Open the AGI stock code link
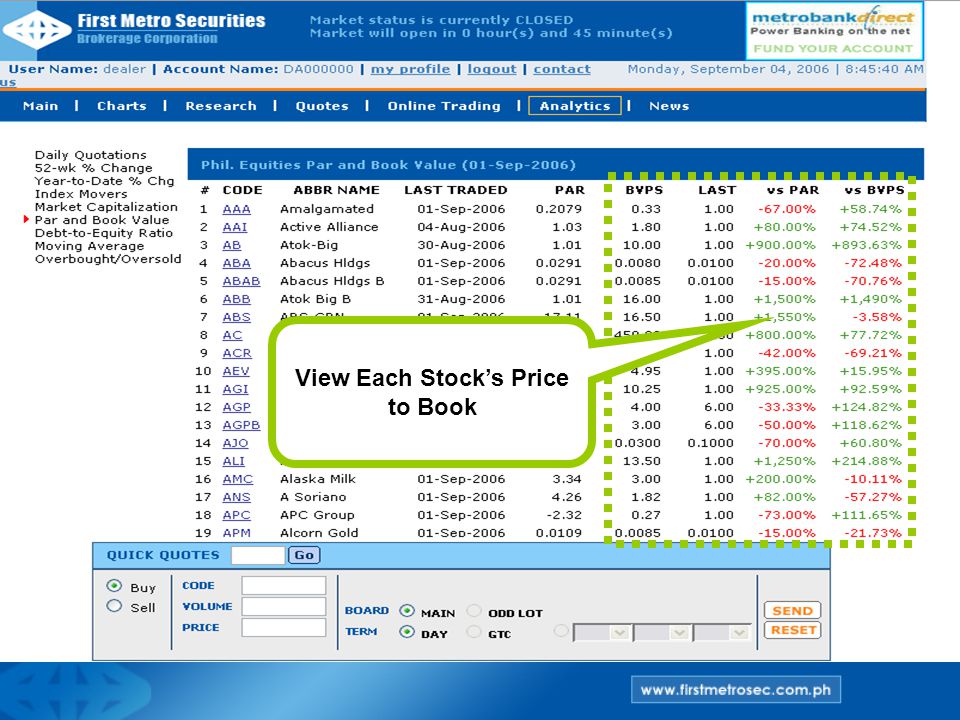This screenshot has height=720, width=960. click(x=235, y=389)
